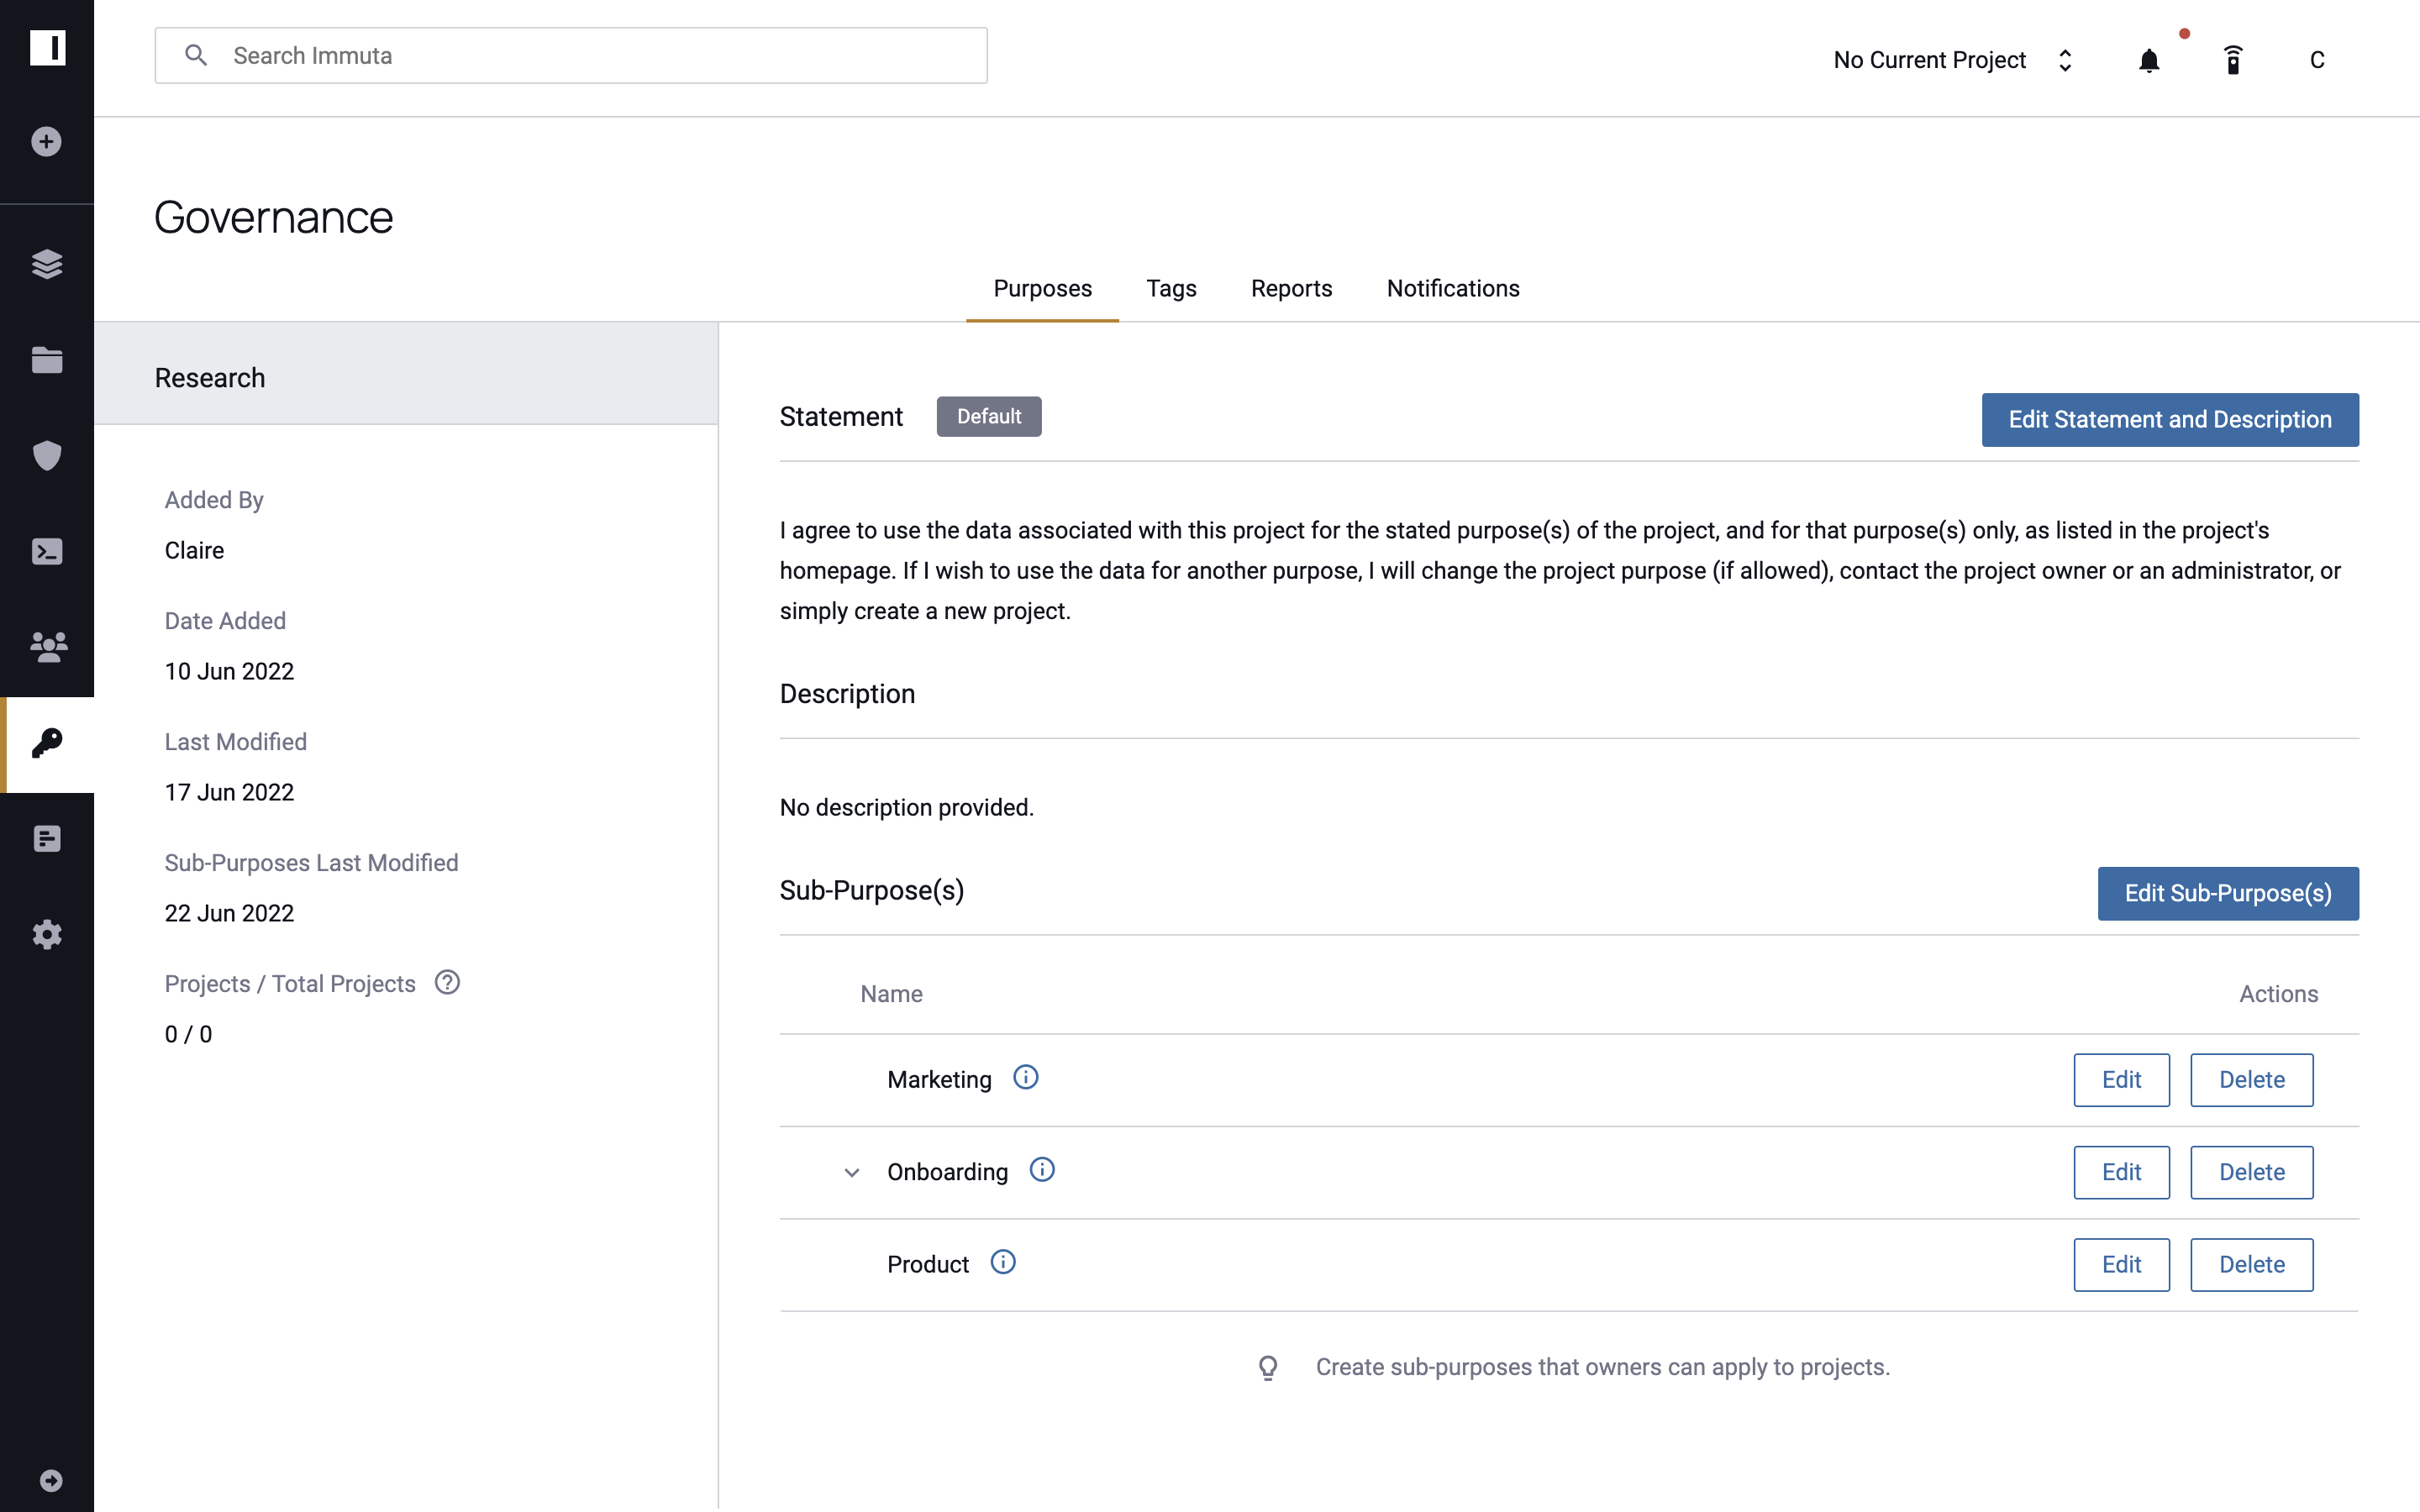This screenshot has height=1512, width=2420.
Task: Focus the Search Immuta field
Action: click(571, 55)
